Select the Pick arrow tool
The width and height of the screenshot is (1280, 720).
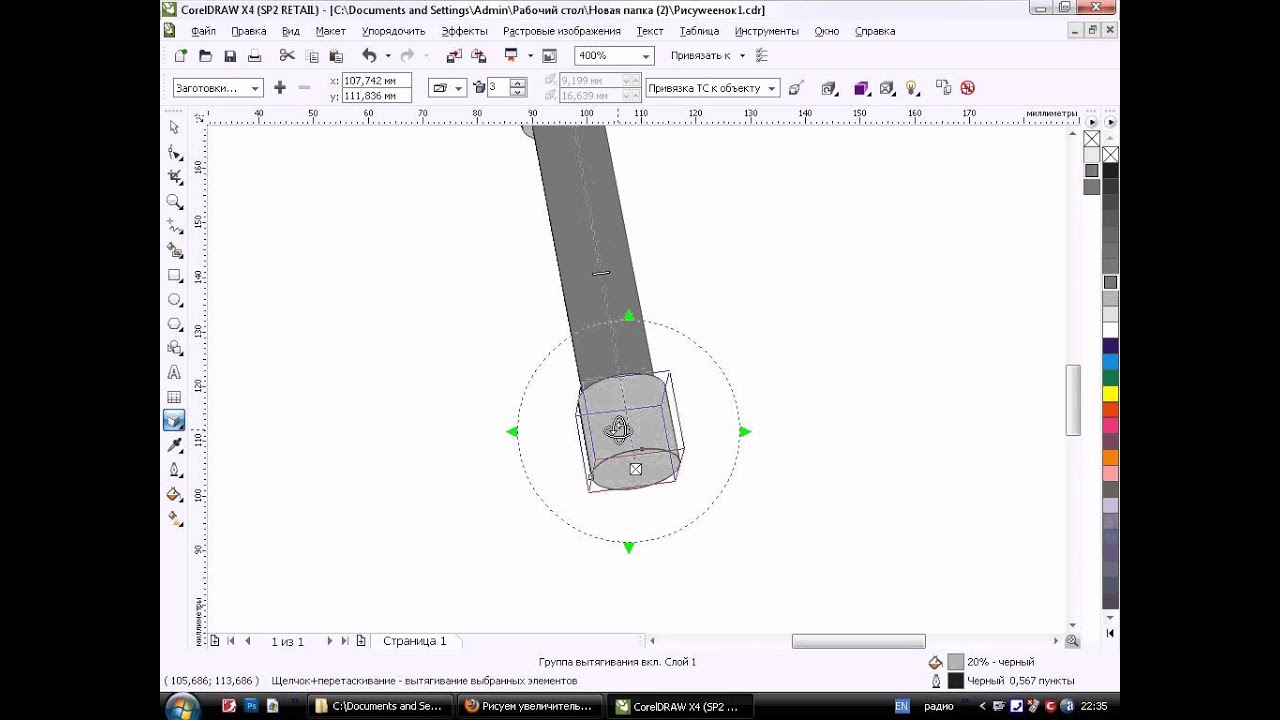(x=174, y=127)
